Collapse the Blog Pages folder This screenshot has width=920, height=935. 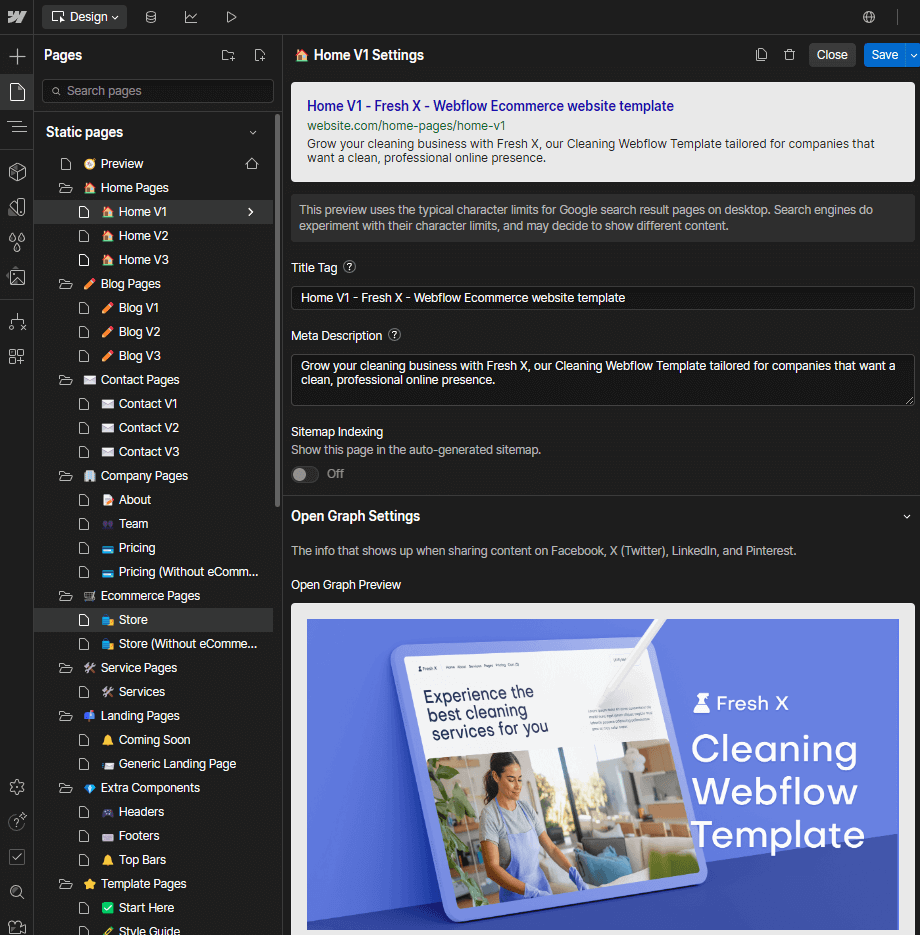pos(66,284)
